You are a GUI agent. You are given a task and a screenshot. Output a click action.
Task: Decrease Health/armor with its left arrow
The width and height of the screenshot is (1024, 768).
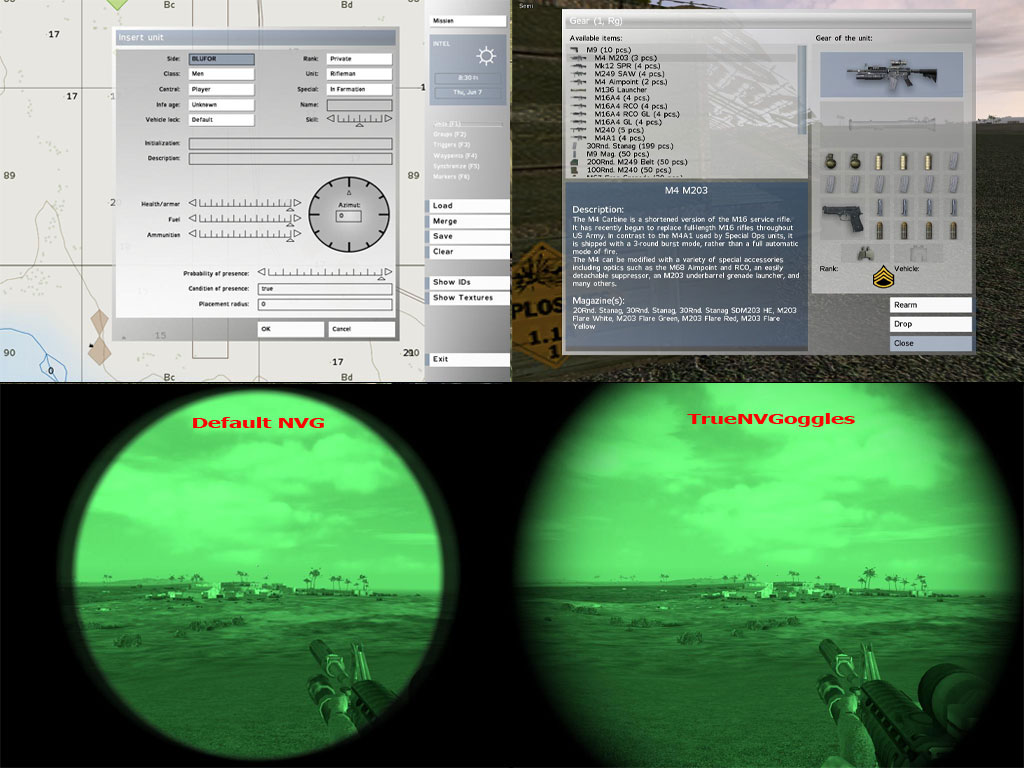[193, 203]
